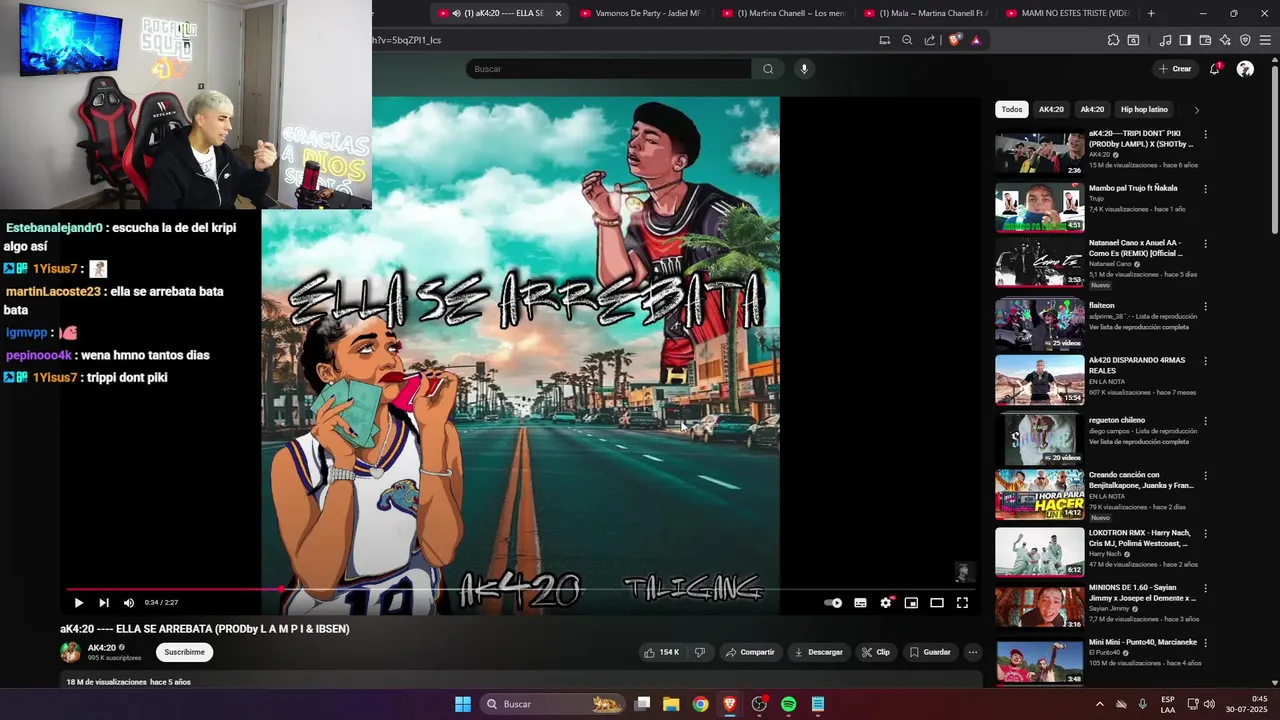Open the TRIPI DONT' PIKI video thumbnail
Viewport: 1280px width, 720px height.
1039,153
